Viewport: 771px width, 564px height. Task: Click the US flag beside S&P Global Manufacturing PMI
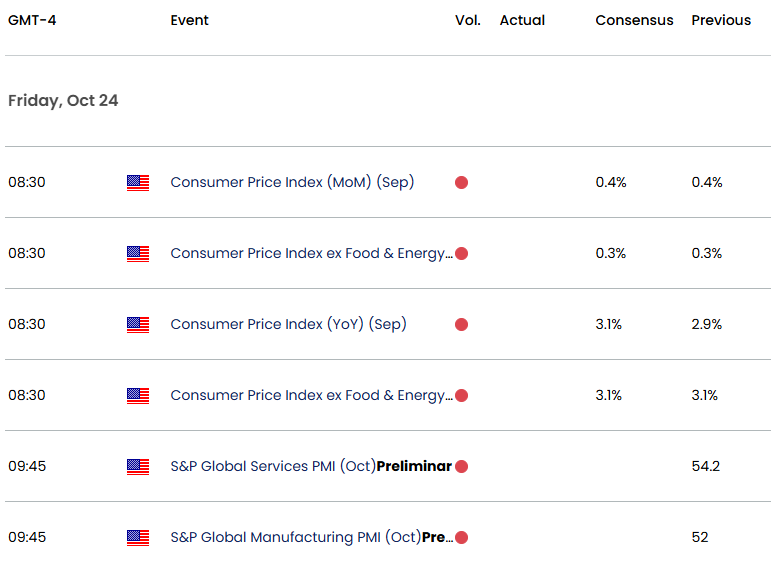(138, 538)
